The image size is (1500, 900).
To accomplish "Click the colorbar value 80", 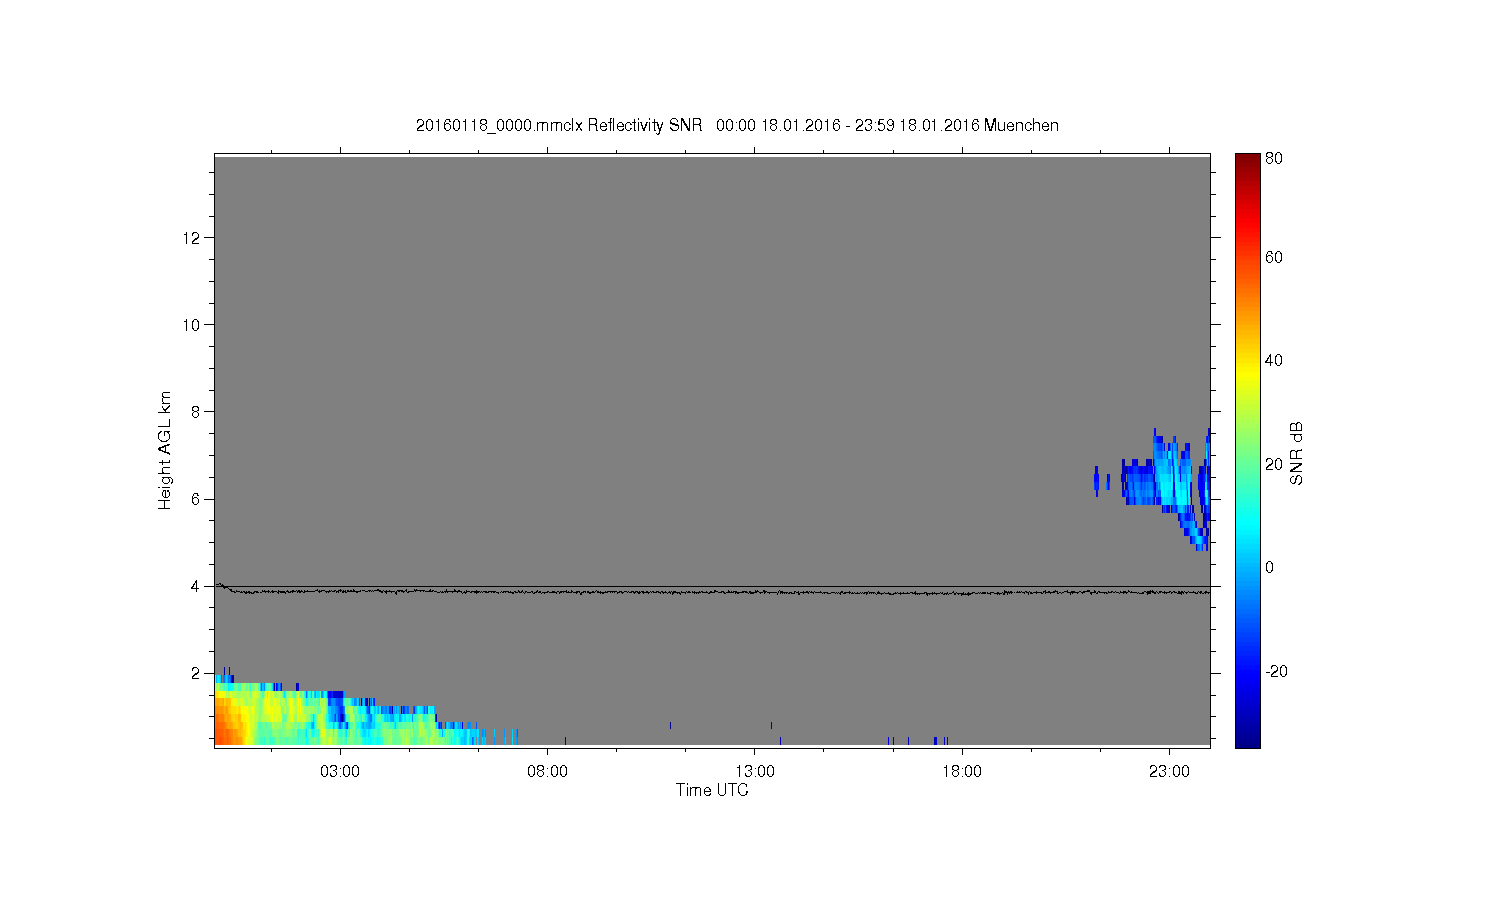I will [1274, 159].
